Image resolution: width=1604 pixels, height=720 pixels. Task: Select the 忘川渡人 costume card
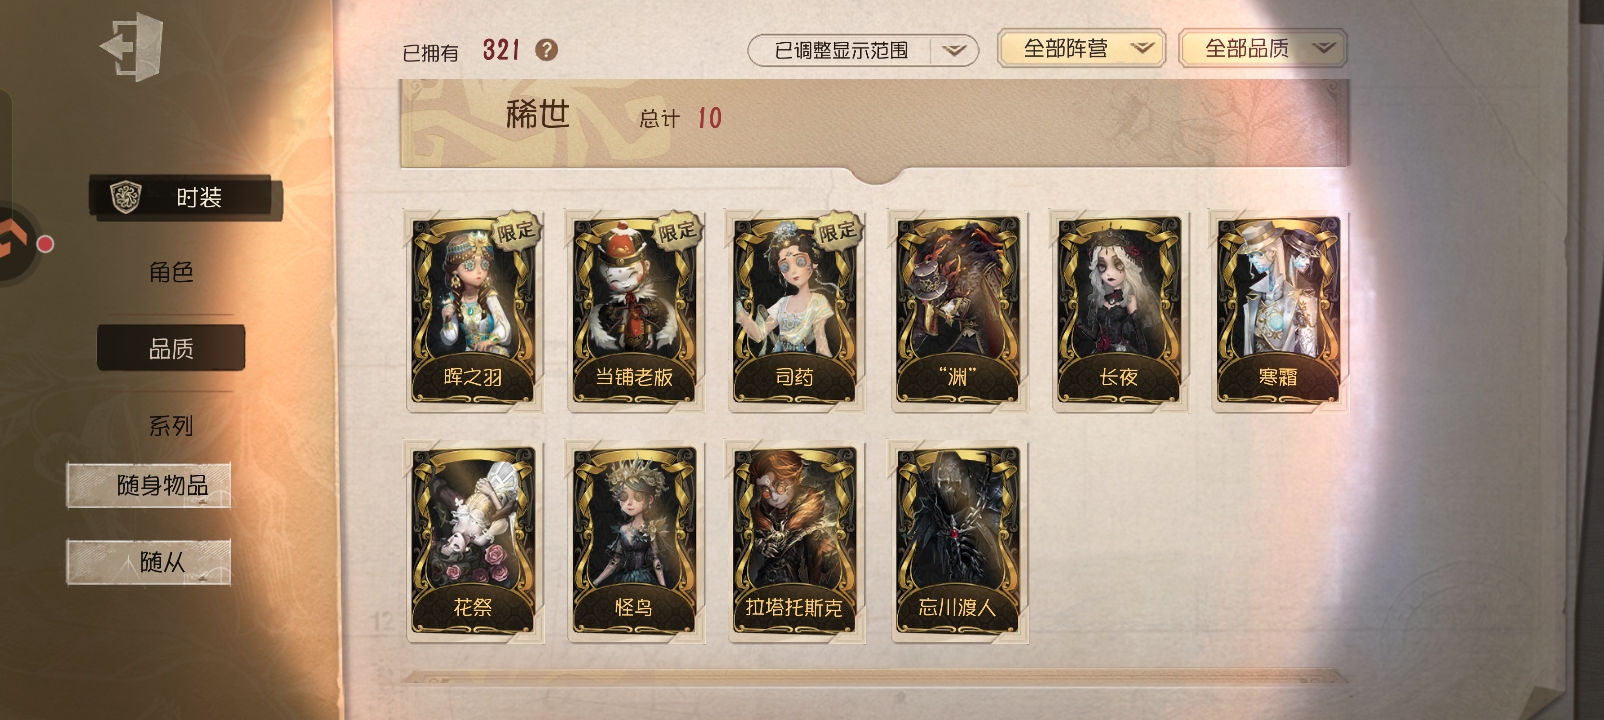[x=957, y=541]
